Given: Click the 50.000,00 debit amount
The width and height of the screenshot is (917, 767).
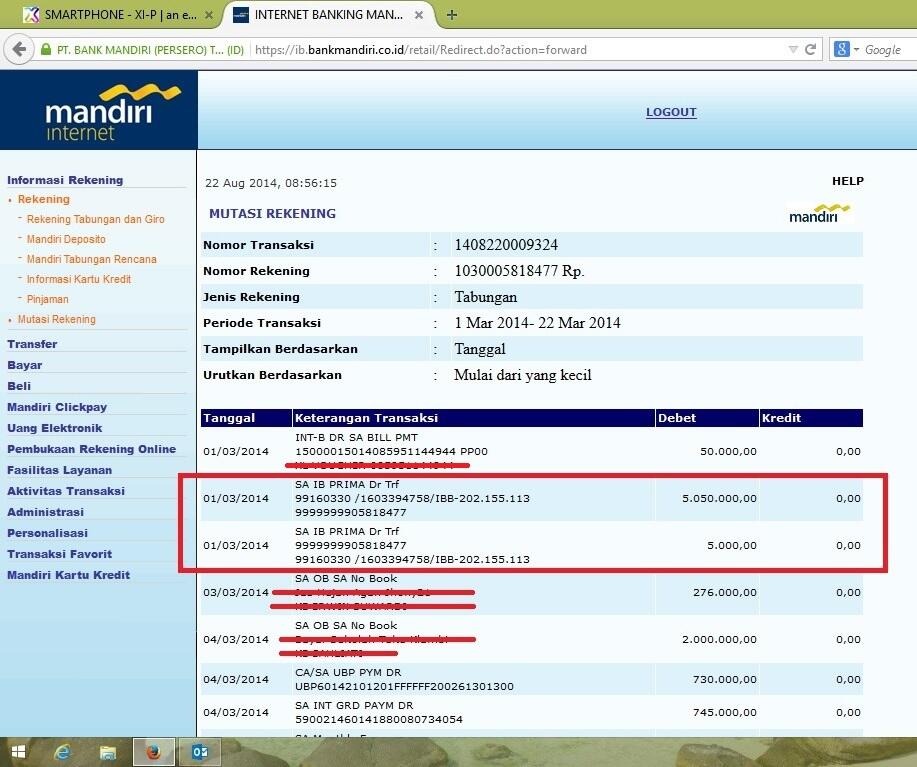Looking at the screenshot, I should (x=728, y=451).
